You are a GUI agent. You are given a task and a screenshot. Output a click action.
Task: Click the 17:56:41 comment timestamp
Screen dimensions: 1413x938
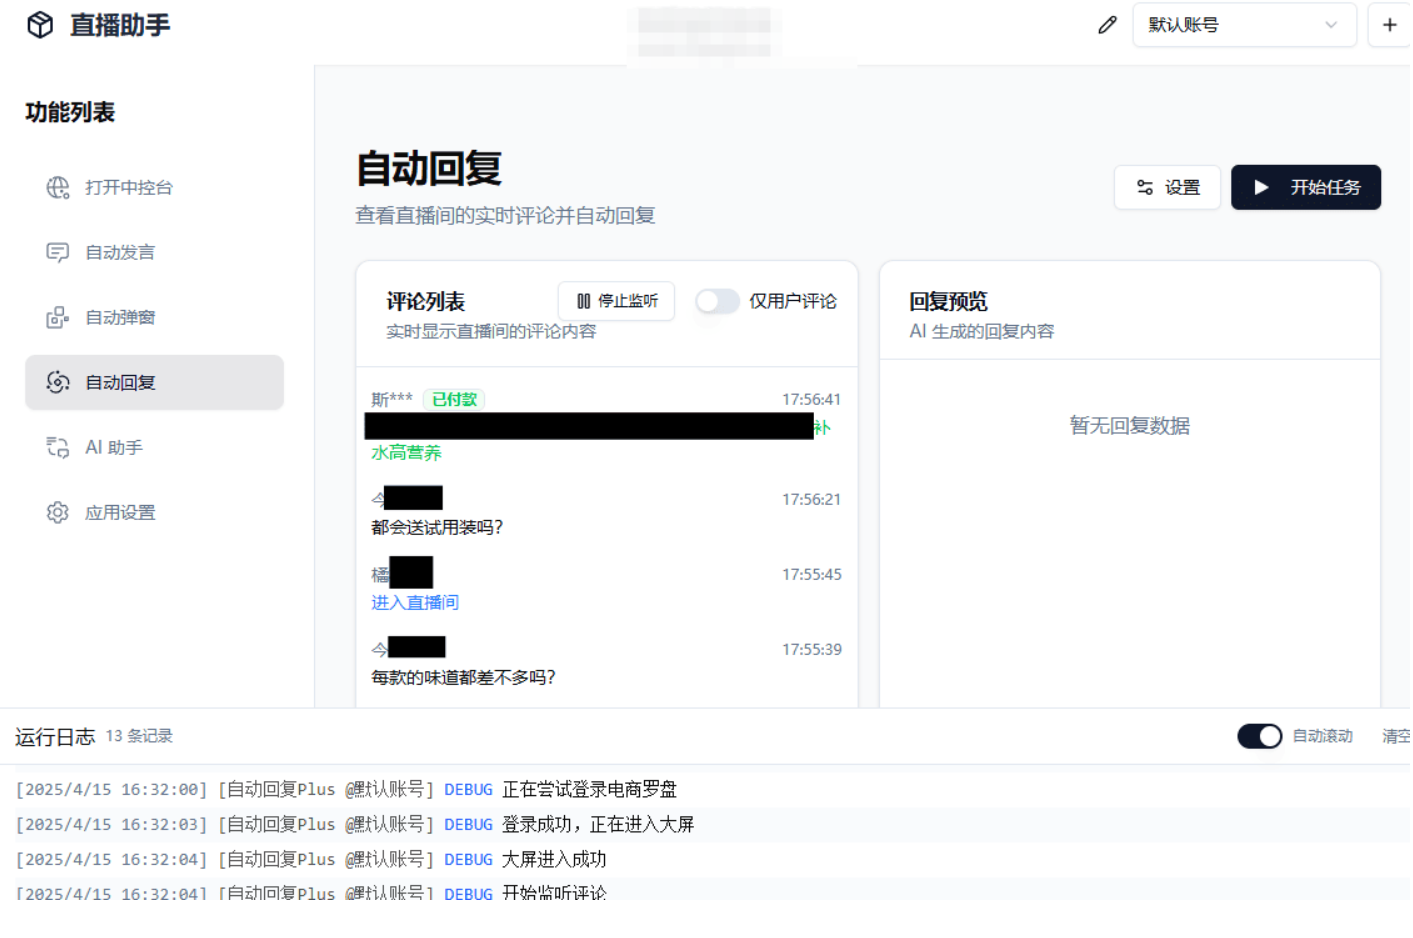point(811,400)
